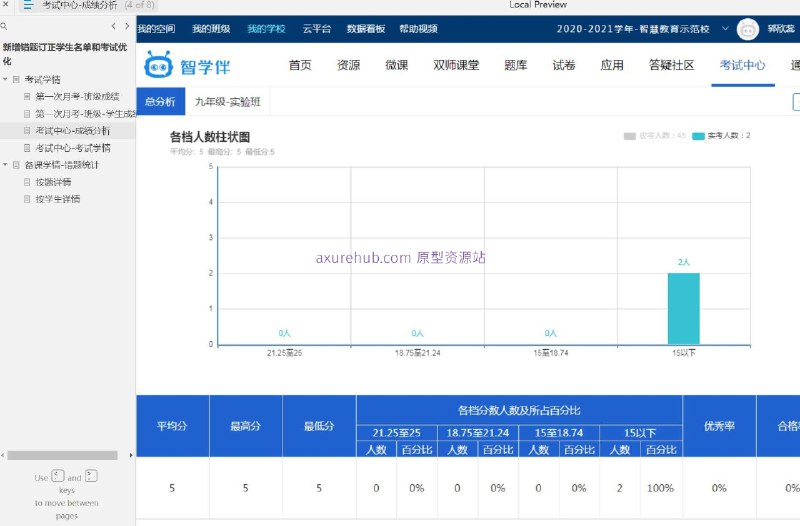
Task: Click the sidebar scrollbar left arrow
Action: [3, 455]
